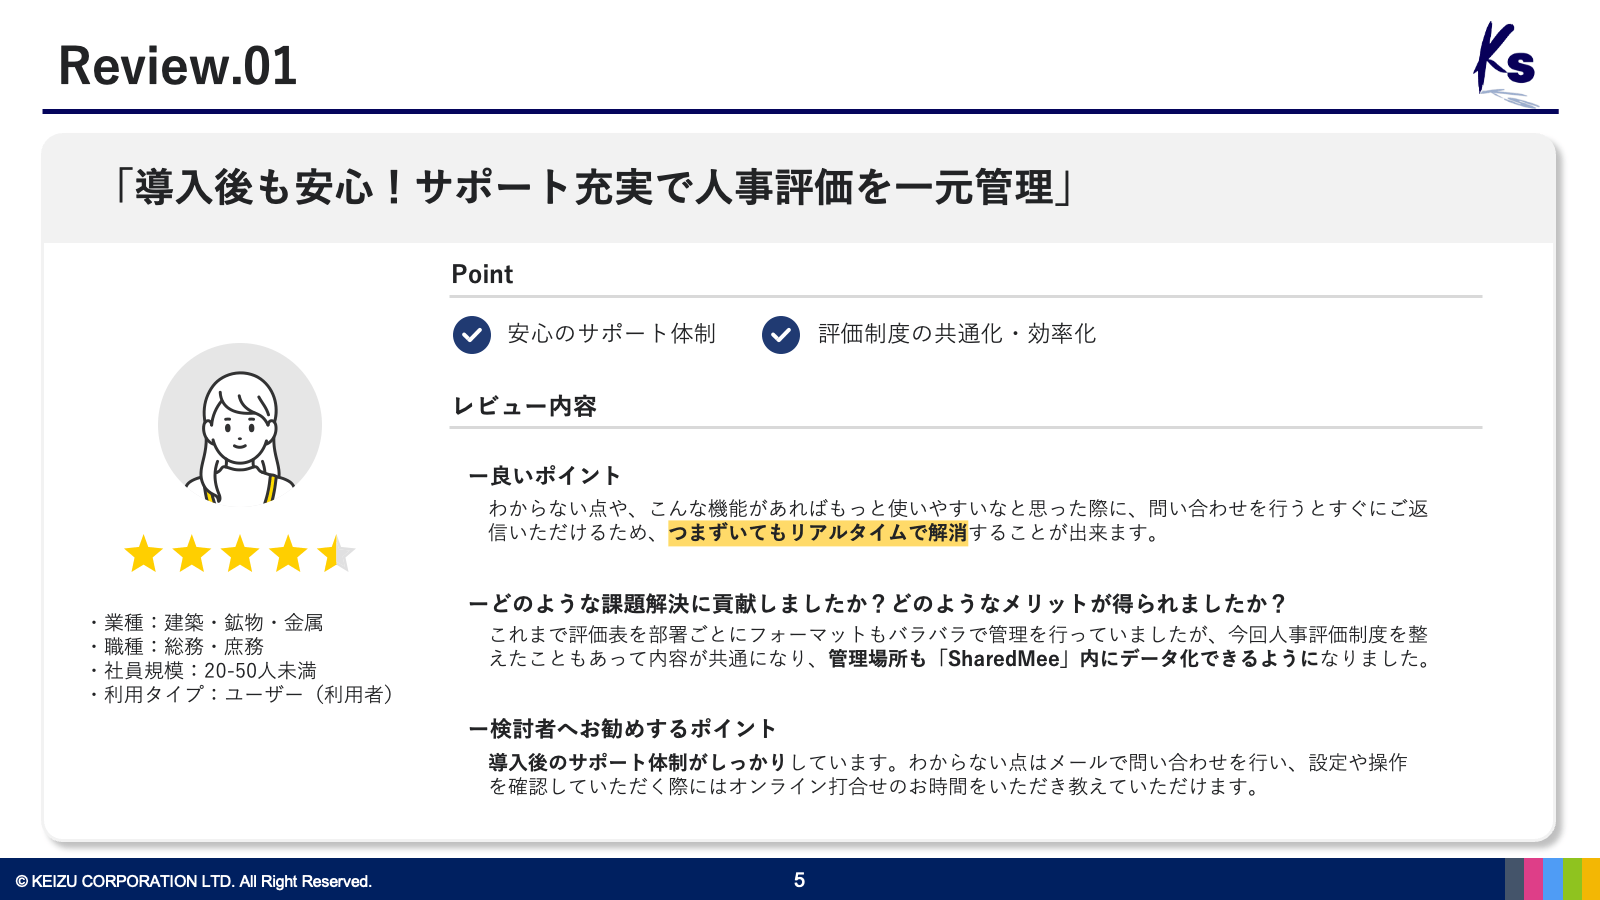This screenshot has width=1600, height=900.
Task: Click the headline 導入後も安心!サポート充実
Action: point(594,188)
